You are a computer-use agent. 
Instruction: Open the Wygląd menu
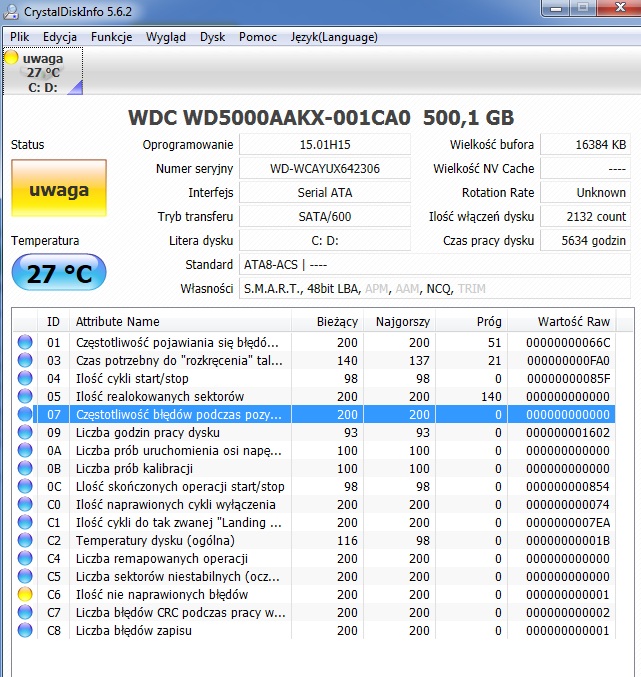tap(166, 37)
